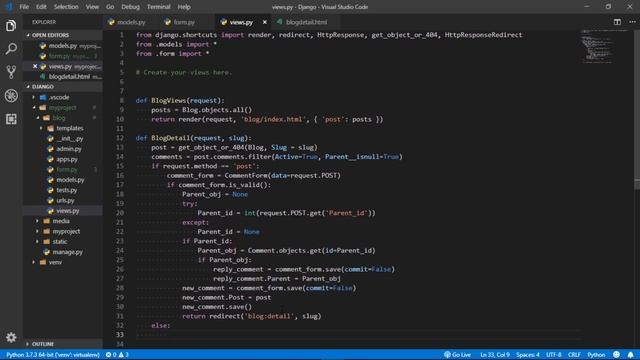Click Spaces: 4 indentation setting
Screen dimensions: 640x360
[528, 355]
